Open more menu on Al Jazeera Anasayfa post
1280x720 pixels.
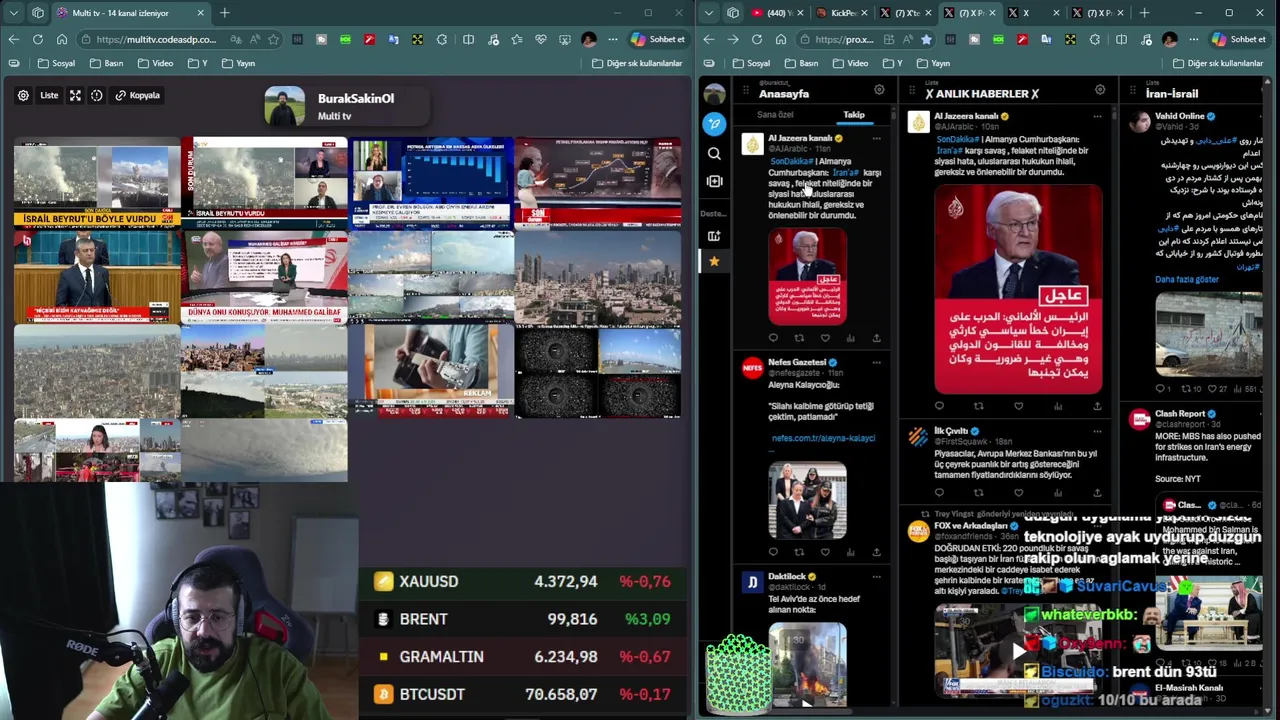click(x=877, y=138)
